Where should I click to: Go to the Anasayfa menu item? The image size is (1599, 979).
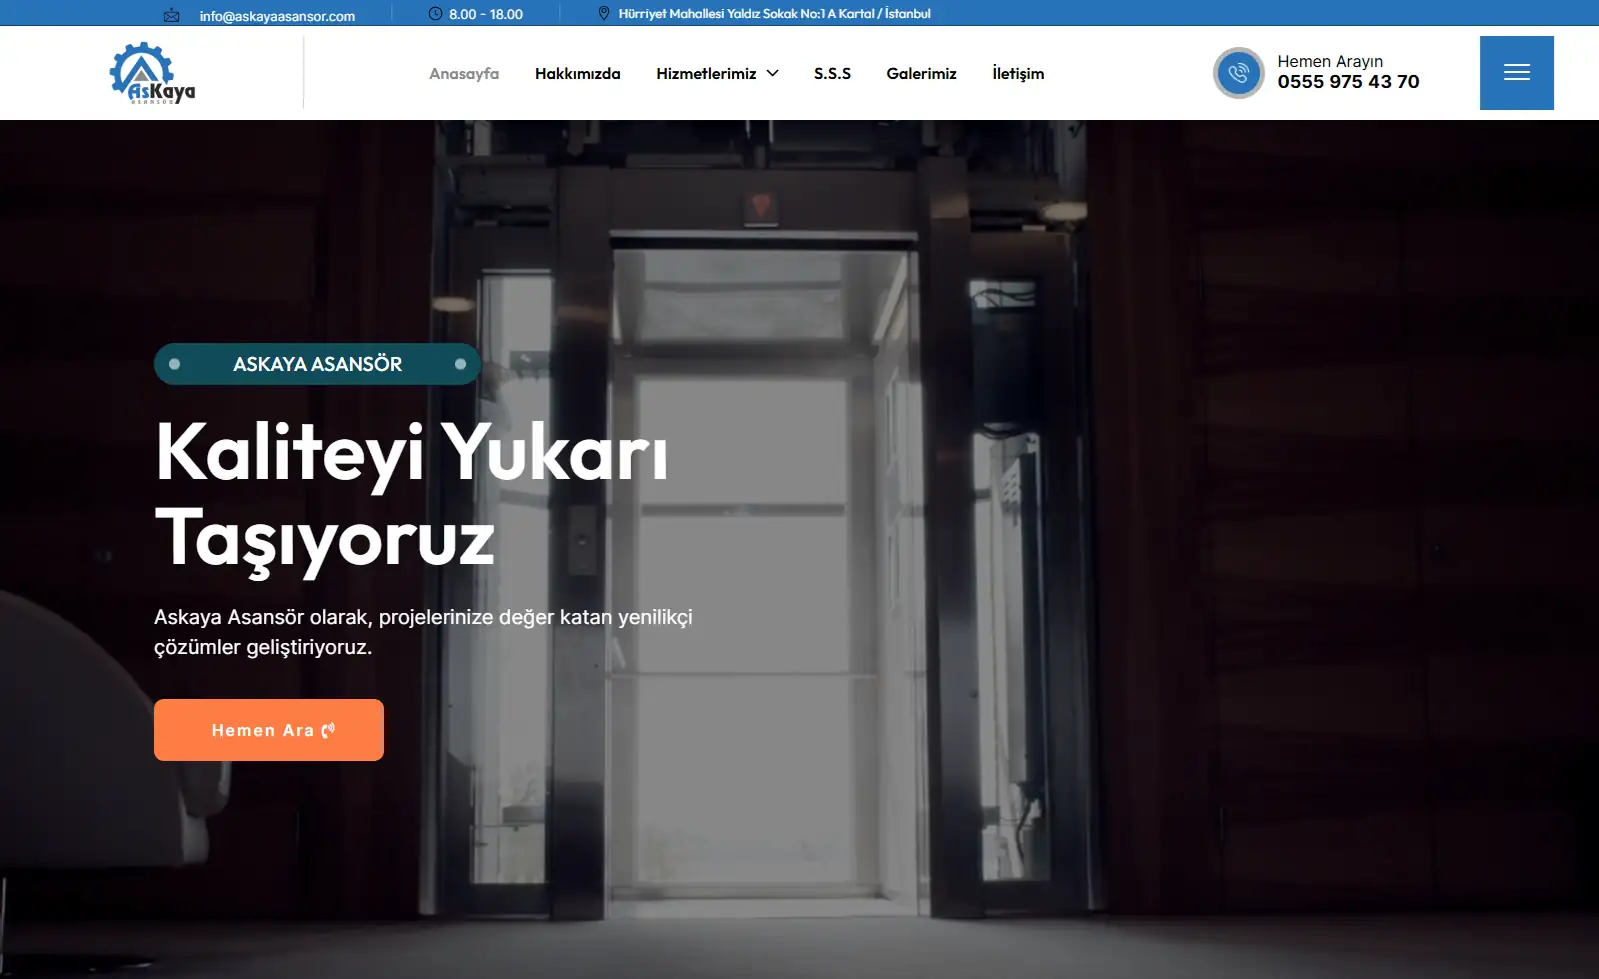coord(464,74)
